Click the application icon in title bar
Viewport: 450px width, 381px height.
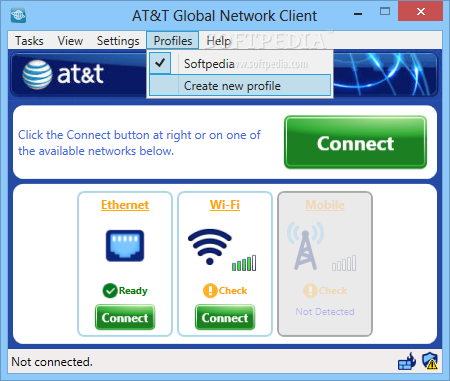tap(18, 15)
